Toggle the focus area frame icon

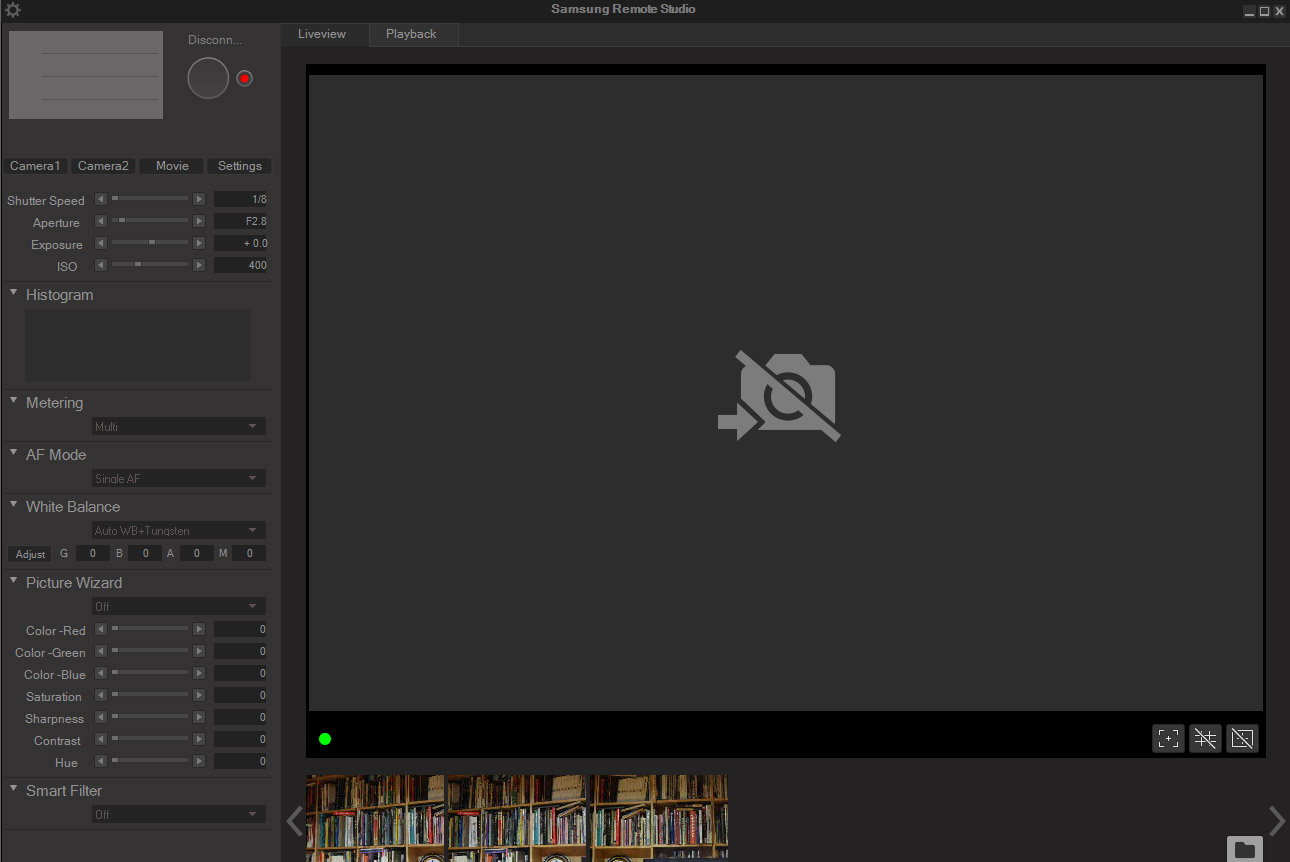point(1168,739)
